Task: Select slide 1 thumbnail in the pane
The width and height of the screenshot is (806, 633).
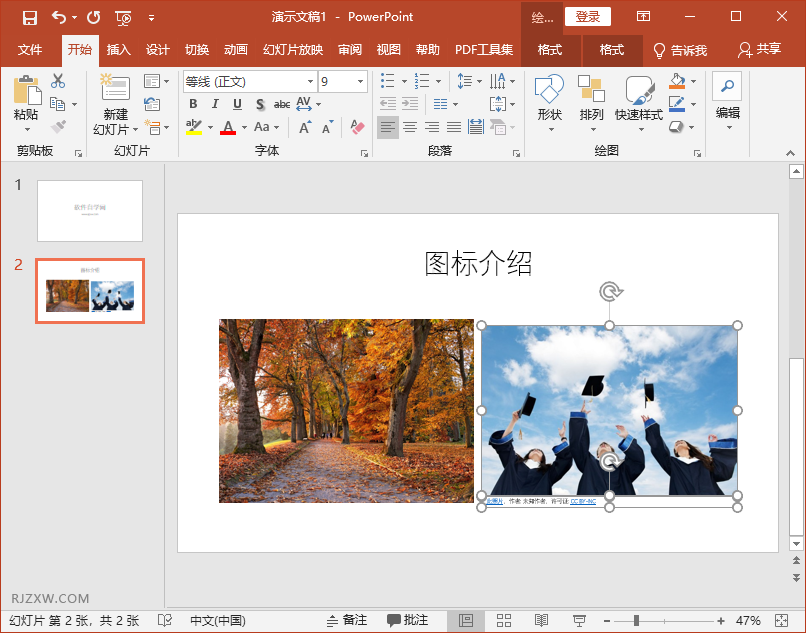Action: click(89, 210)
